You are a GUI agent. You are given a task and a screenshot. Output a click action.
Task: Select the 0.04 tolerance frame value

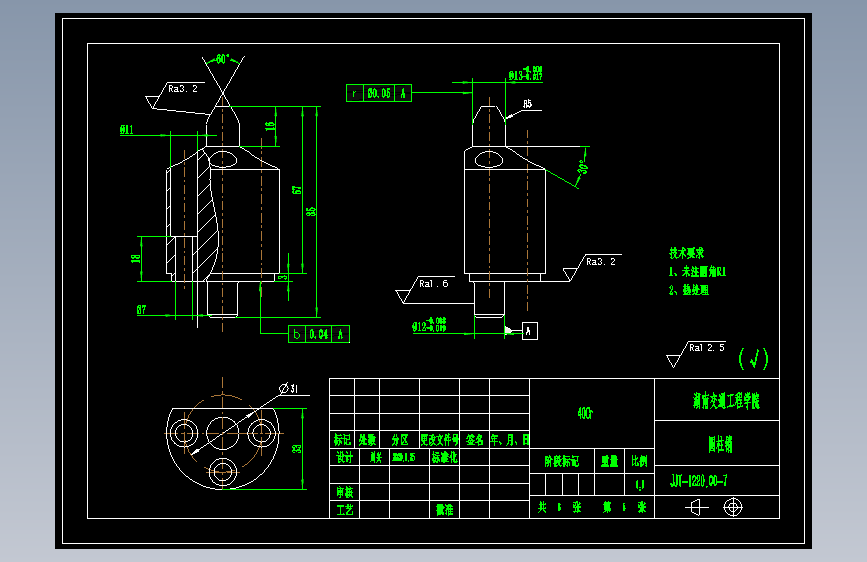pyautogui.click(x=318, y=334)
